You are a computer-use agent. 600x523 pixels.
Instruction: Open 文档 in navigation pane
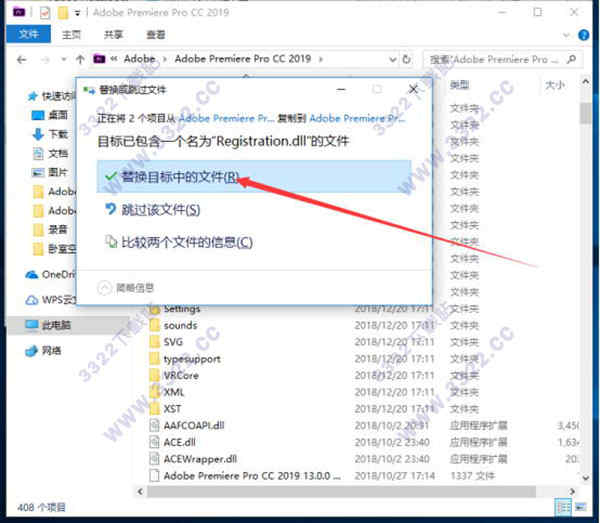coord(50,153)
